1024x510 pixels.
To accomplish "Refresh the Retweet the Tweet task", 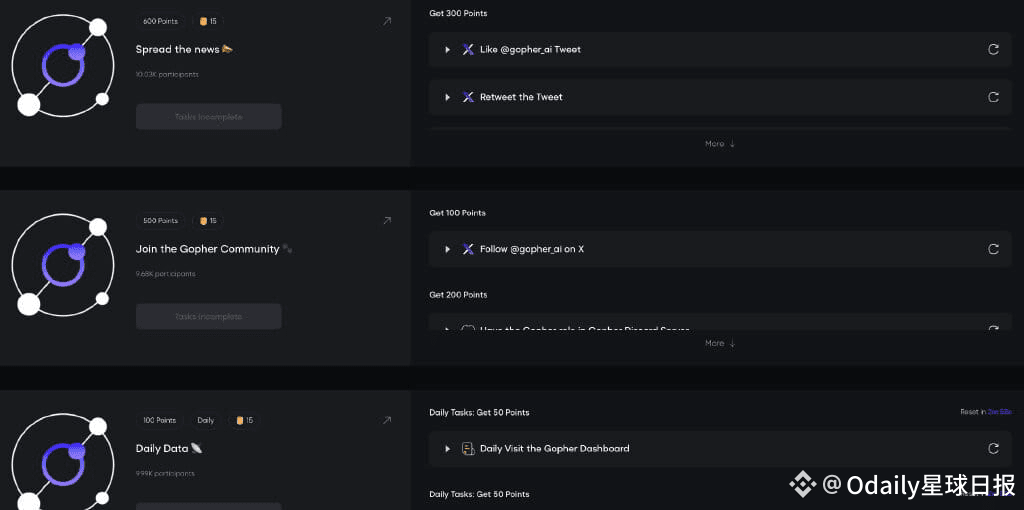I will point(993,97).
